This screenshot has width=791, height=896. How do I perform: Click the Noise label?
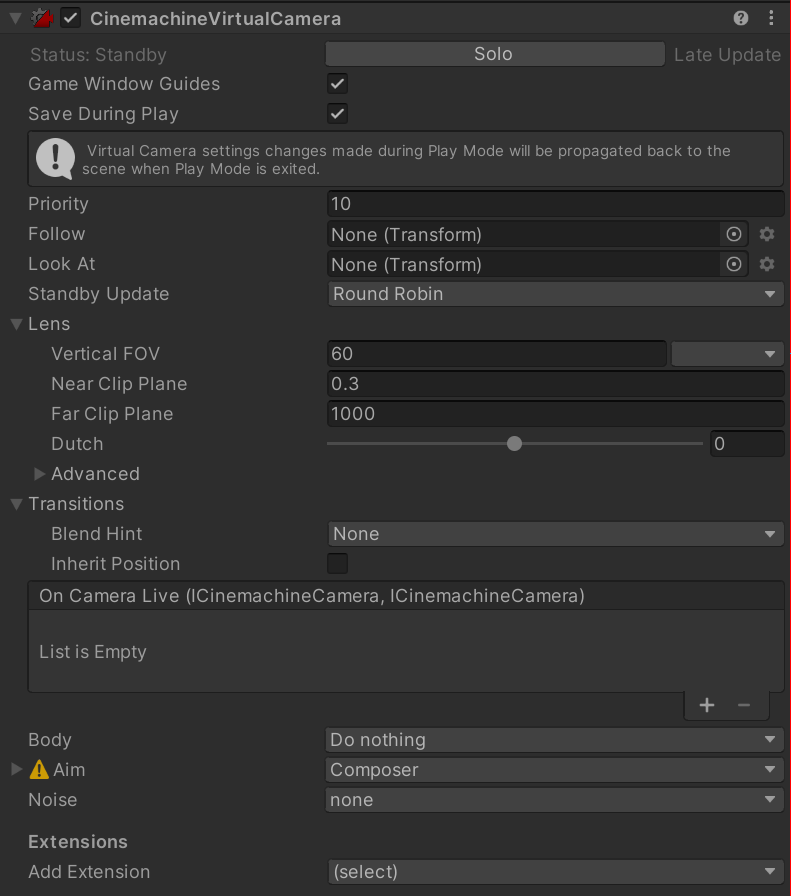point(53,800)
